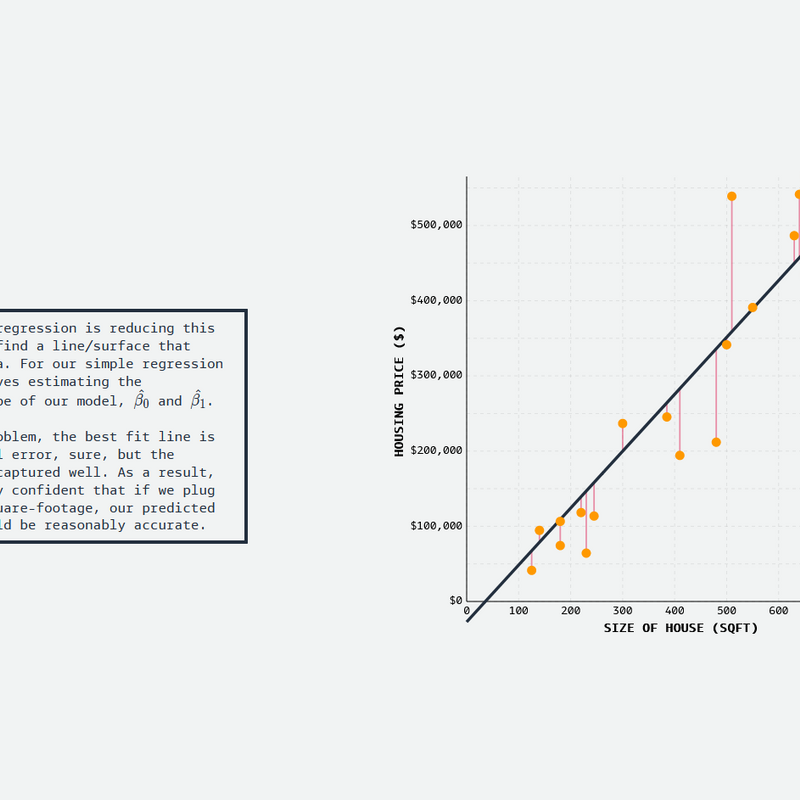This screenshot has width=800, height=800.
Task: Click the longest pink residual line
Action: click(x=730, y=264)
